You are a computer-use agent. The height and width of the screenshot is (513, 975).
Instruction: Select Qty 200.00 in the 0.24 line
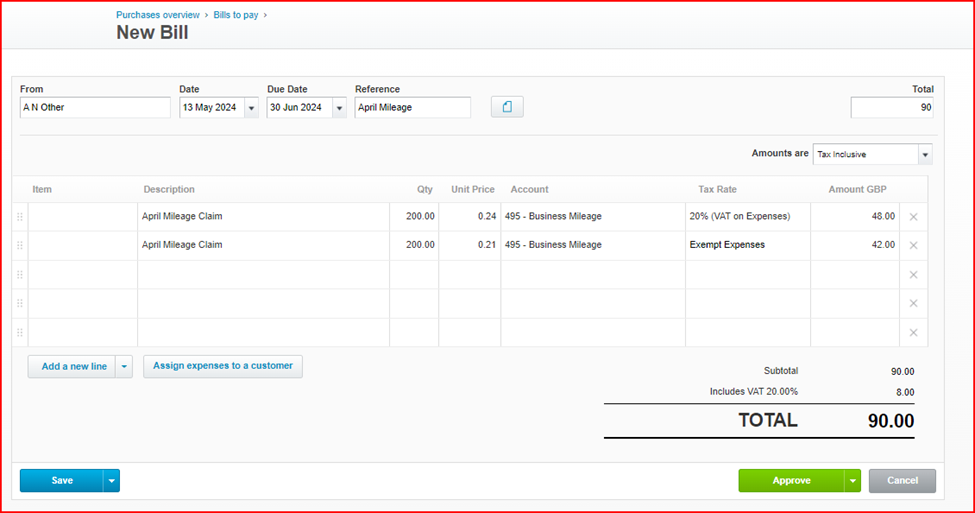414,216
